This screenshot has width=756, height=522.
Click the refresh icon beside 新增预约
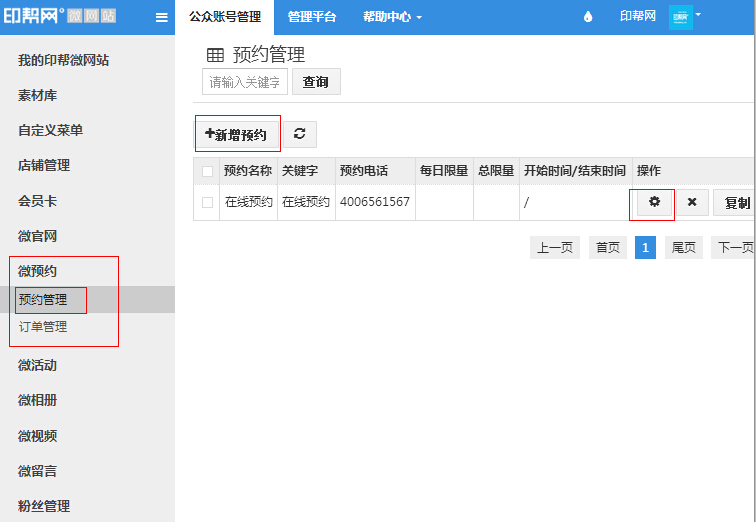[x=298, y=134]
